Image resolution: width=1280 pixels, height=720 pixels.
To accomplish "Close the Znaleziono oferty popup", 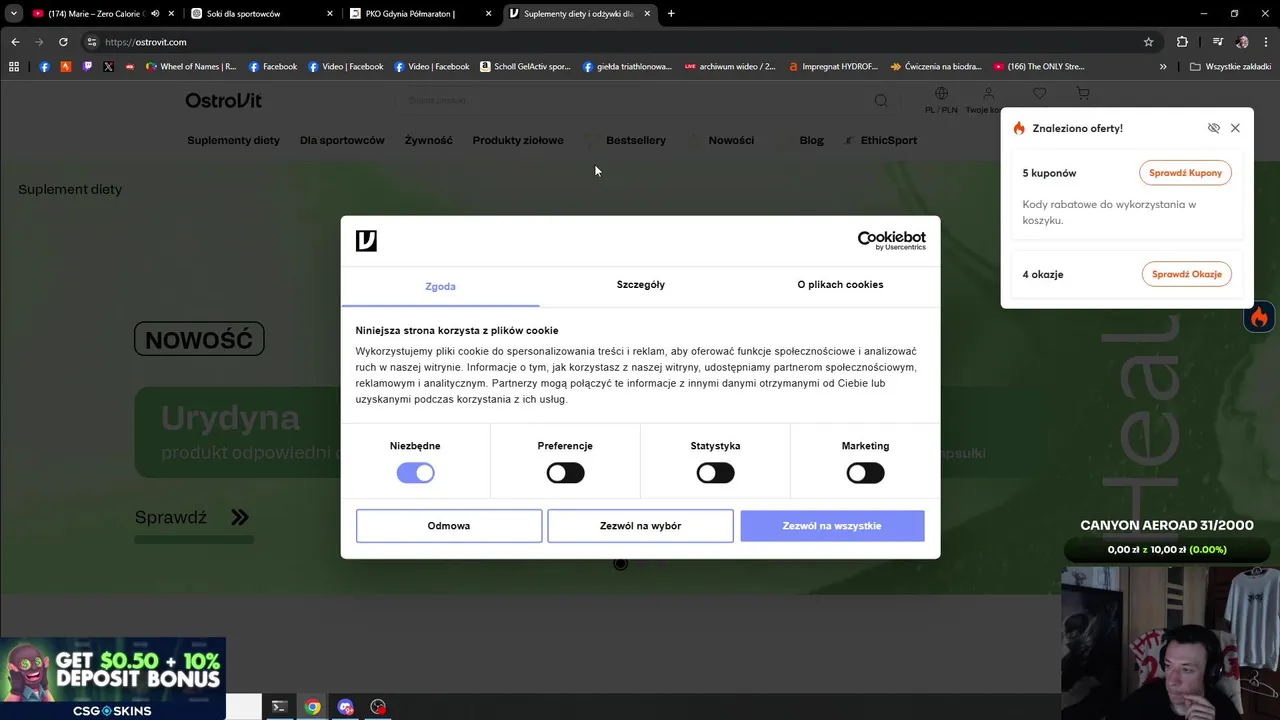I will 1235,128.
